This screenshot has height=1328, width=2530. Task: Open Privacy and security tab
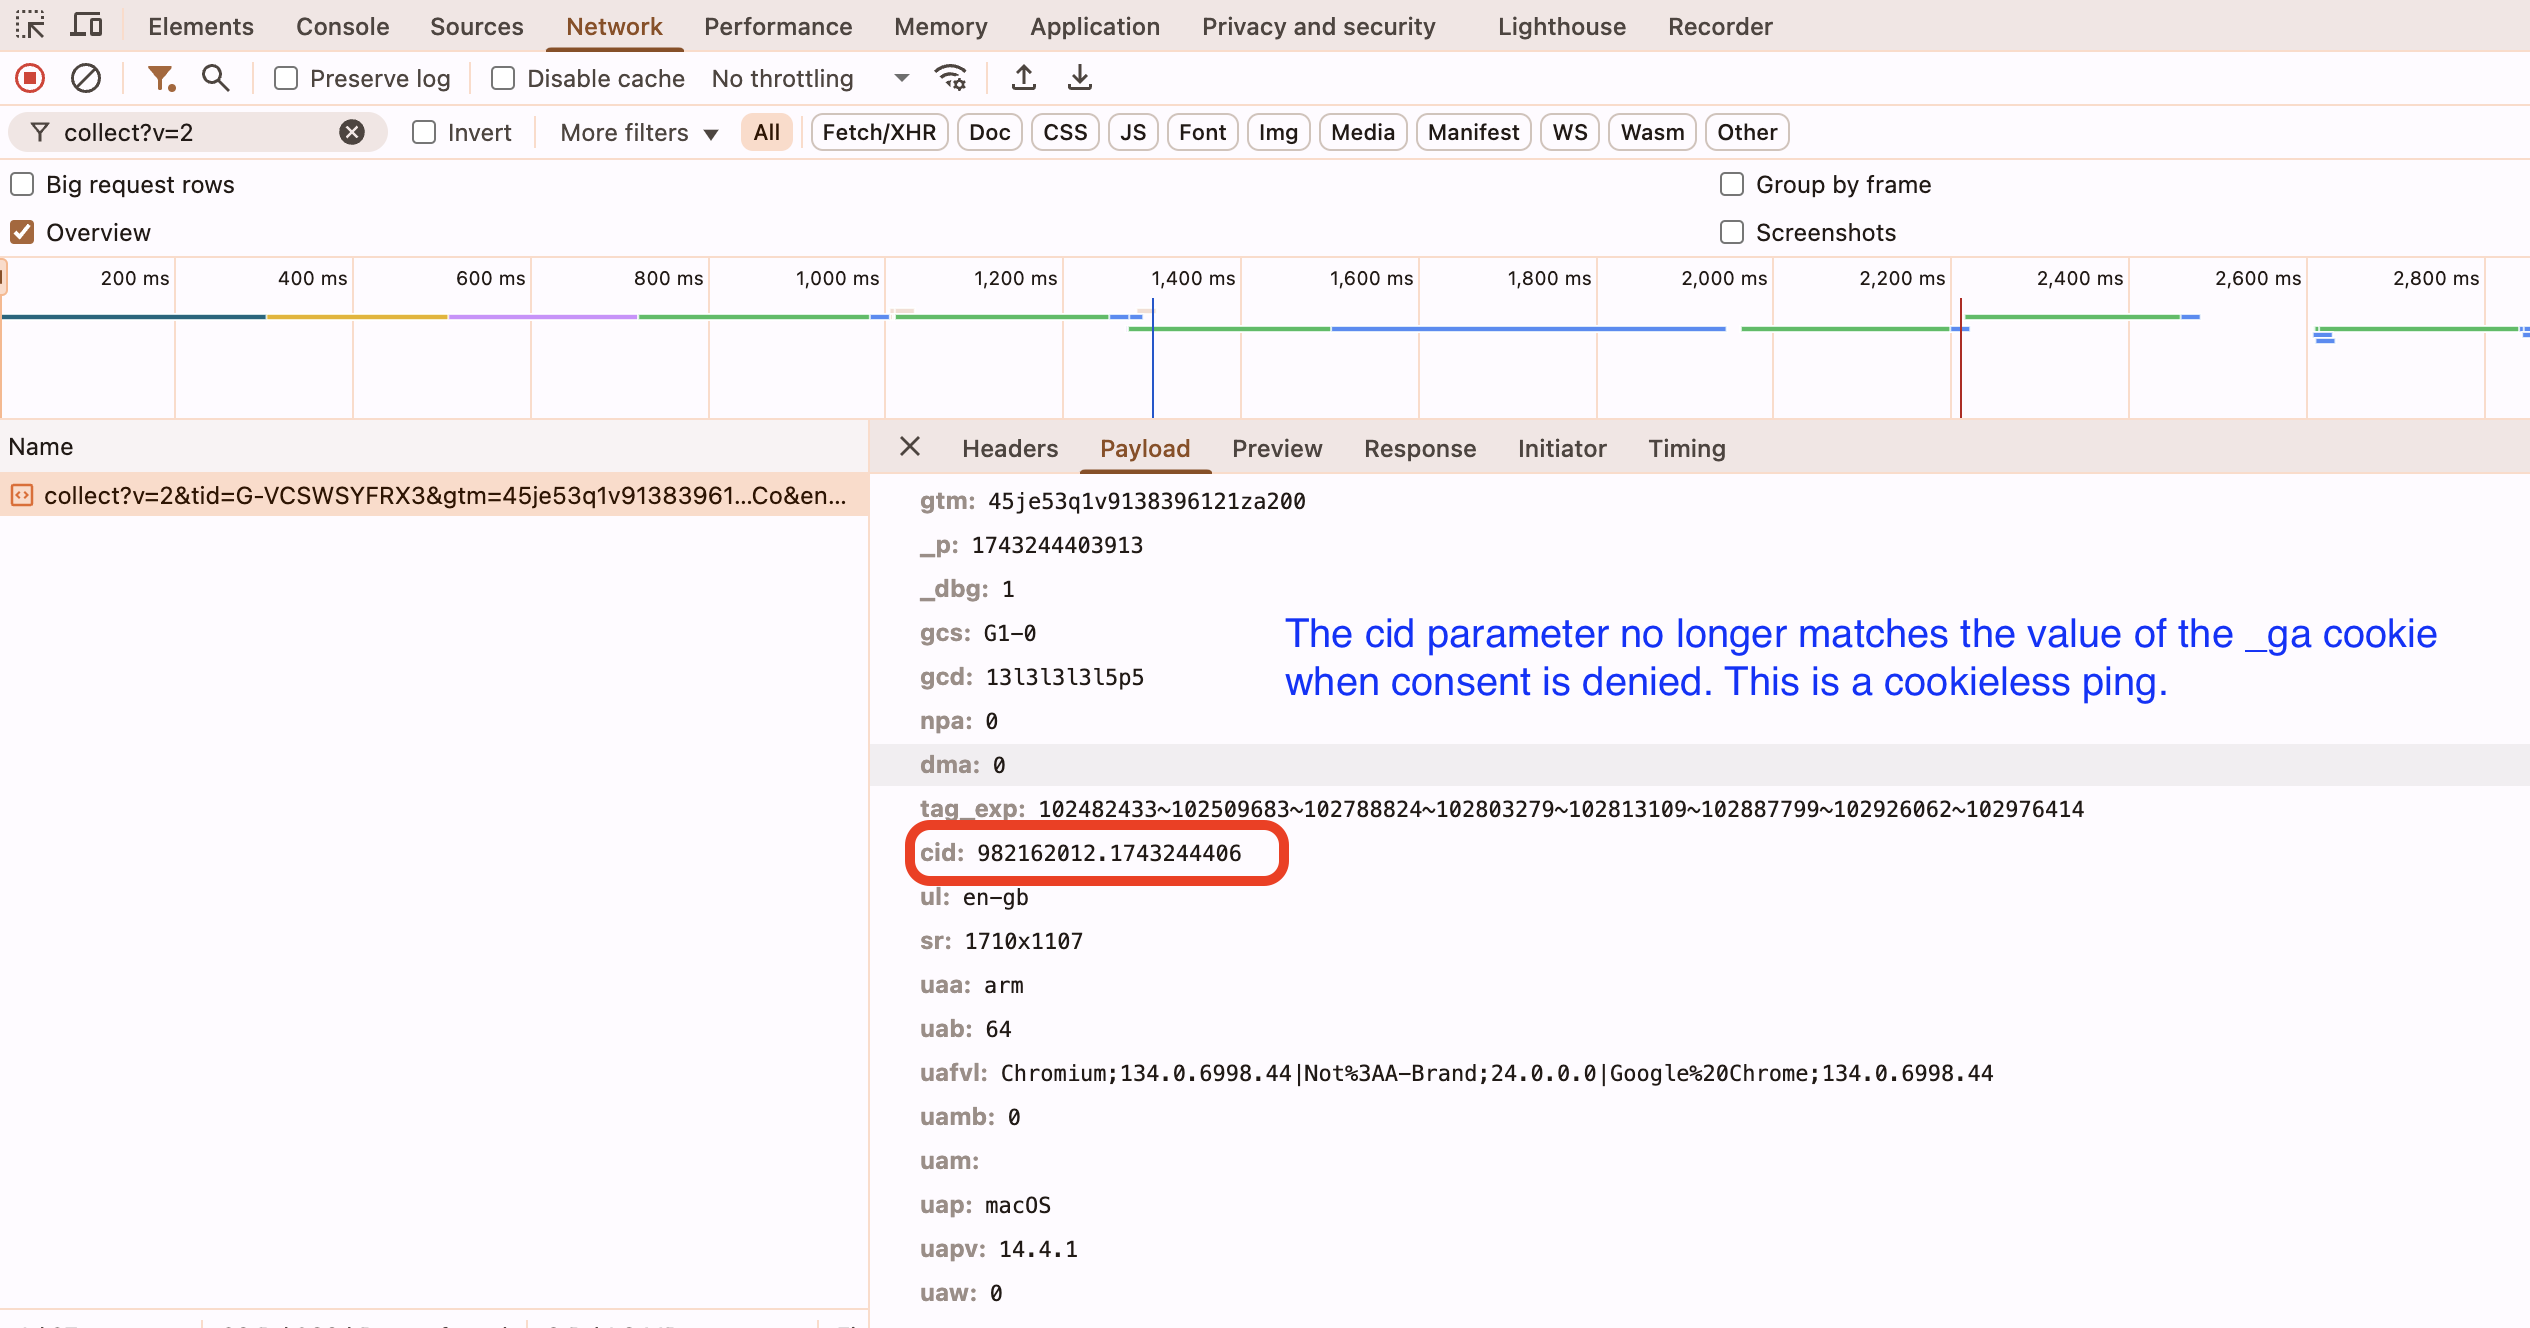1318,26
